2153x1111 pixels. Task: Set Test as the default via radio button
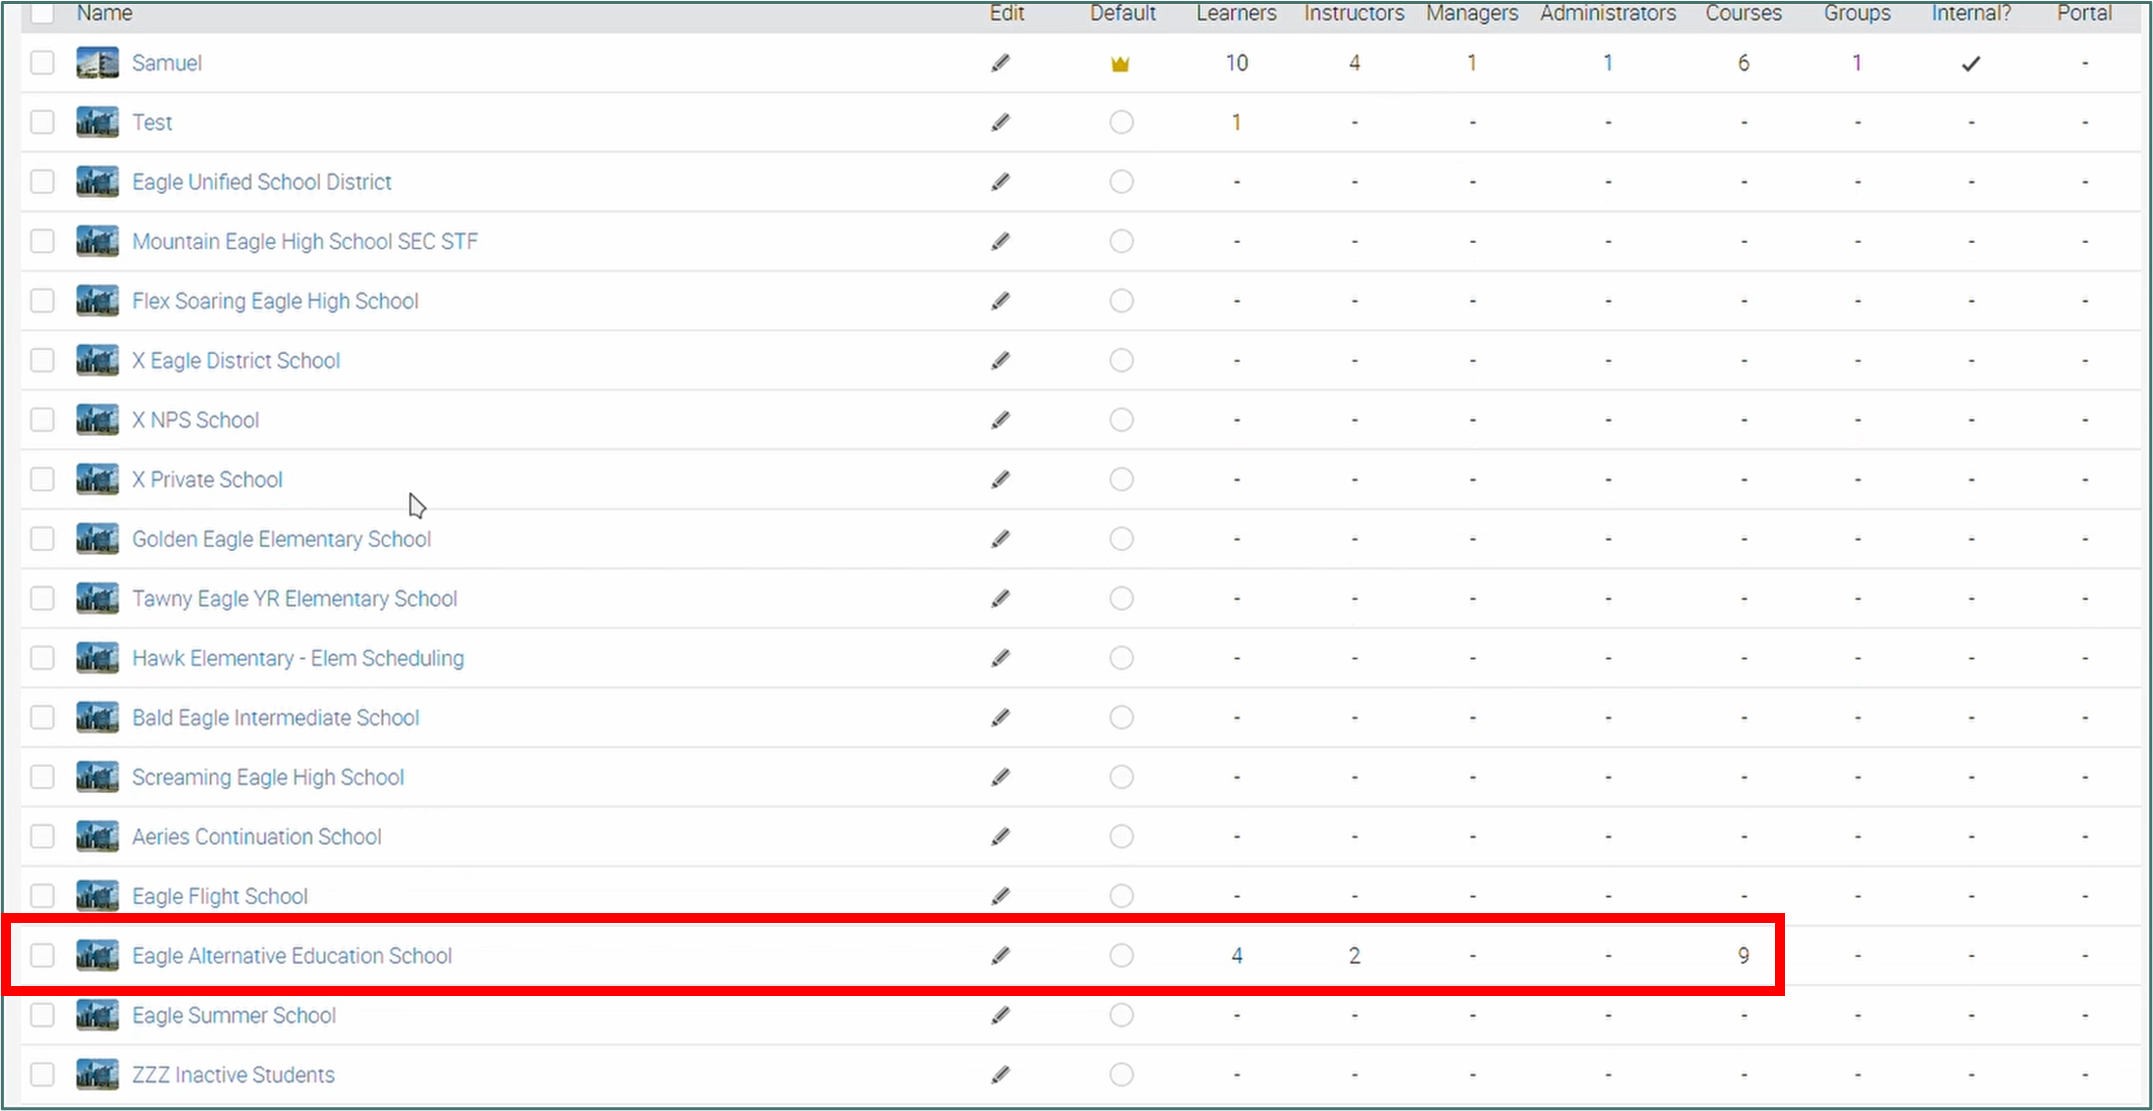[x=1121, y=122]
